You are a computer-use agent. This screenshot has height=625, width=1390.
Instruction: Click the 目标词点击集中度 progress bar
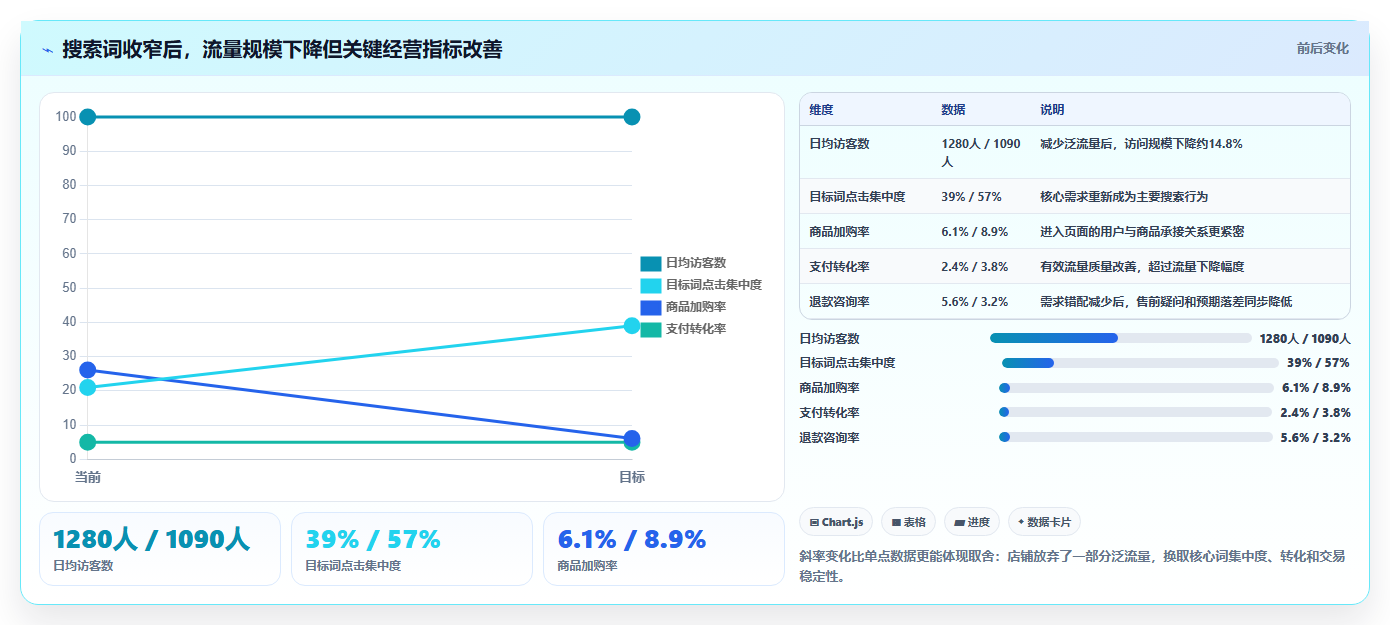(1140, 363)
